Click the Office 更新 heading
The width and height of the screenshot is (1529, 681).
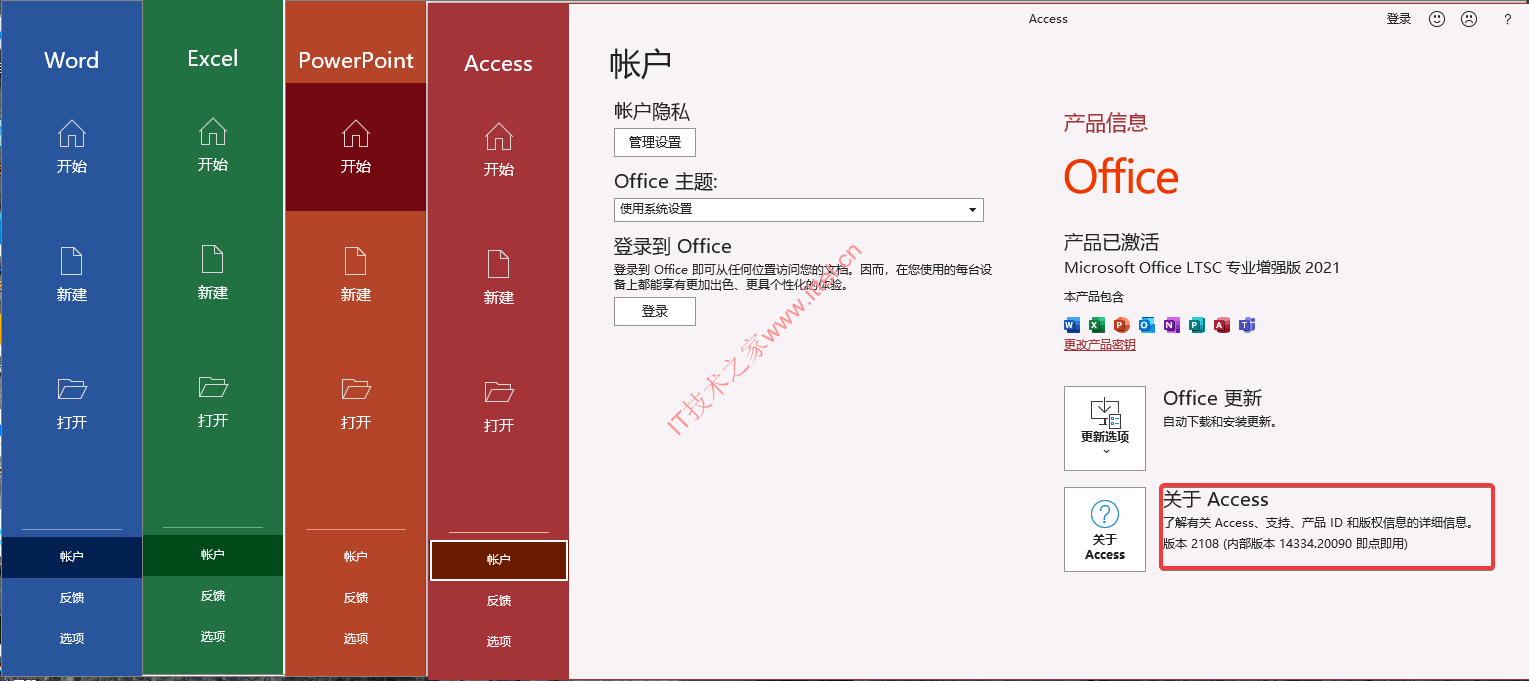pos(1213,398)
